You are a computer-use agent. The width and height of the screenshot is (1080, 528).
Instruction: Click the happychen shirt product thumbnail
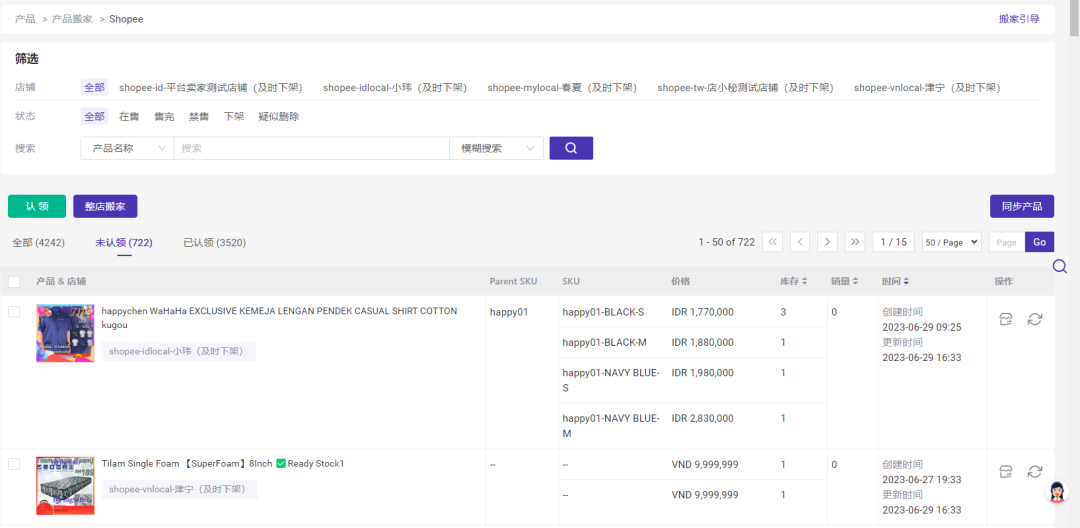(65, 333)
